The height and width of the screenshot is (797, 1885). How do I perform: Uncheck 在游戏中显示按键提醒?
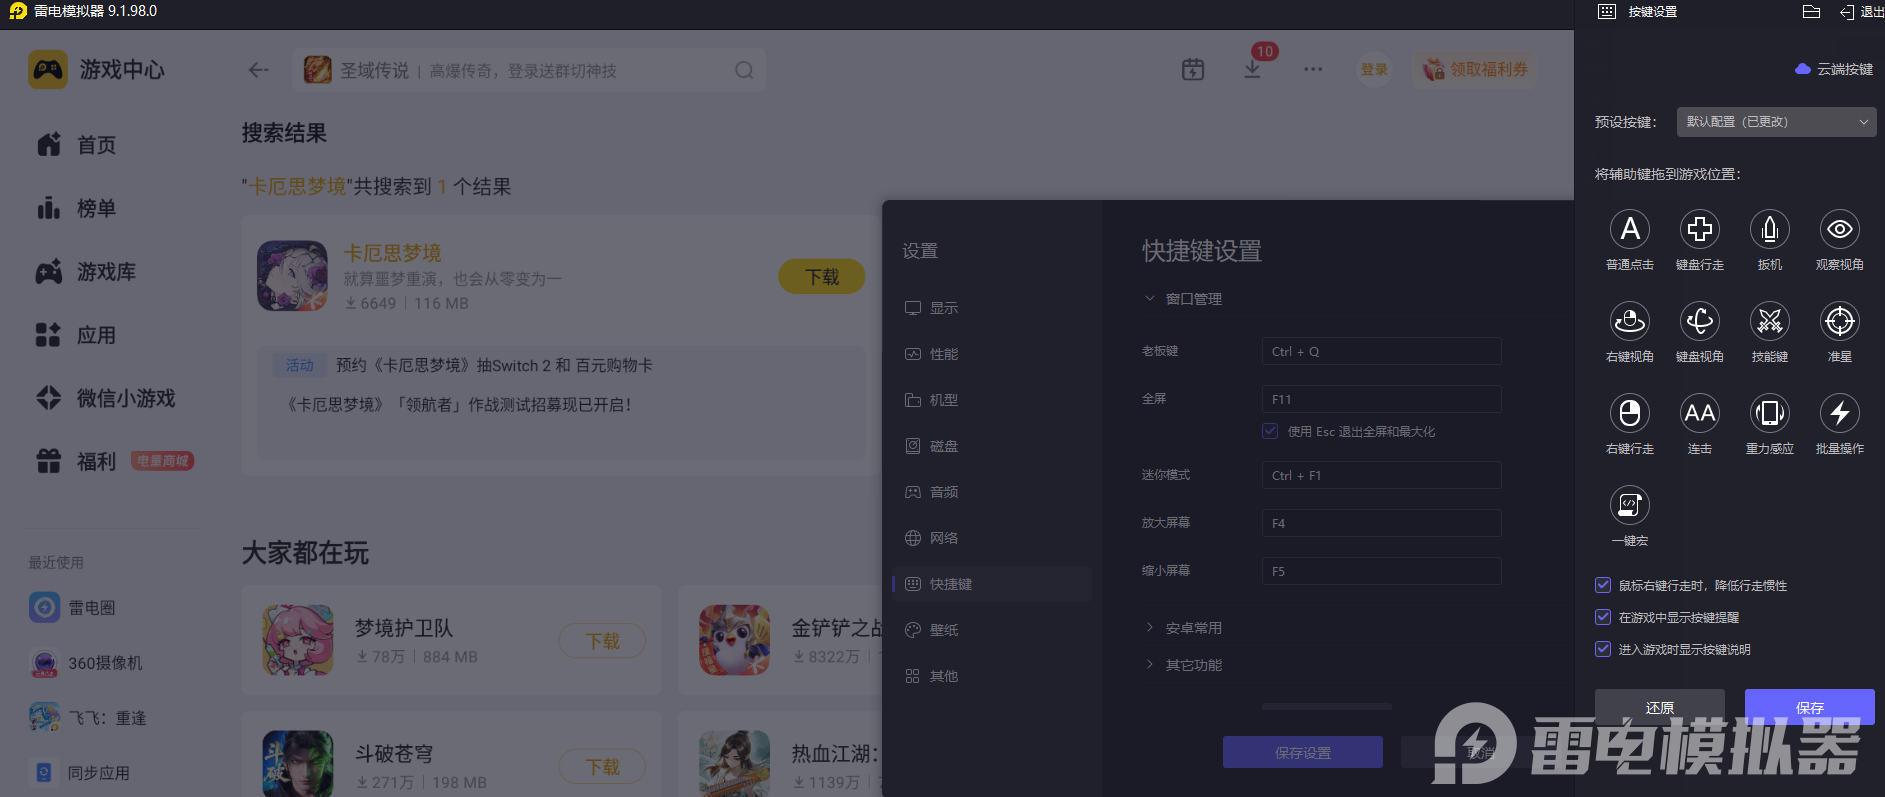tap(1603, 618)
